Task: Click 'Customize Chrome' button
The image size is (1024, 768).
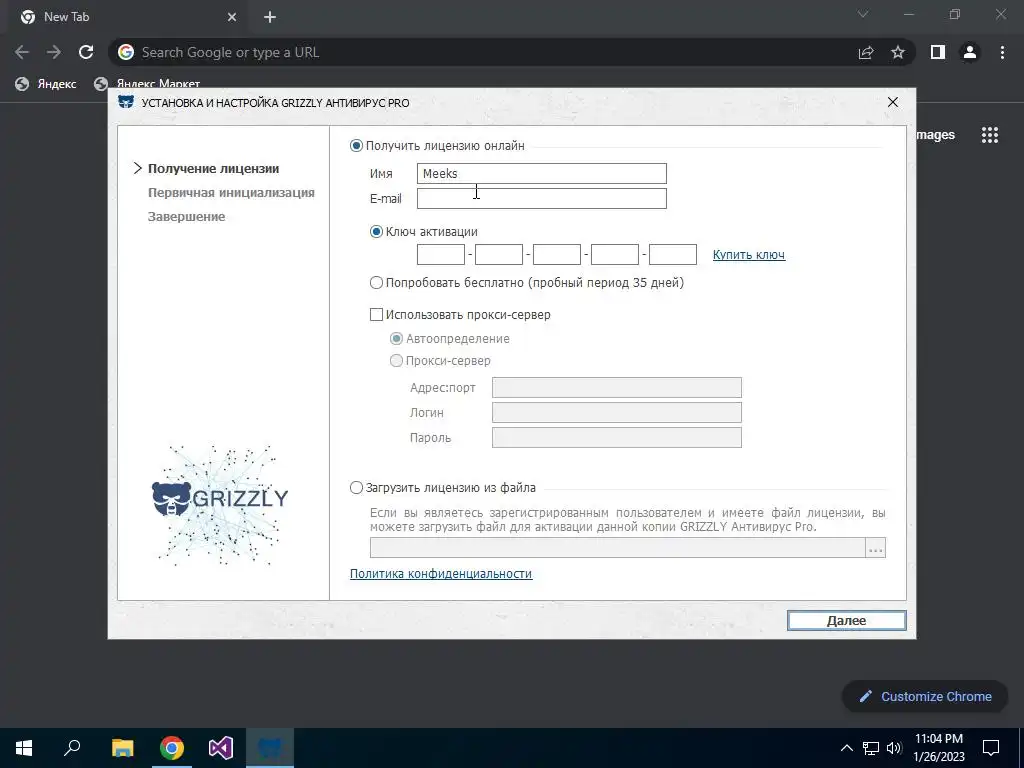Action: point(925,696)
